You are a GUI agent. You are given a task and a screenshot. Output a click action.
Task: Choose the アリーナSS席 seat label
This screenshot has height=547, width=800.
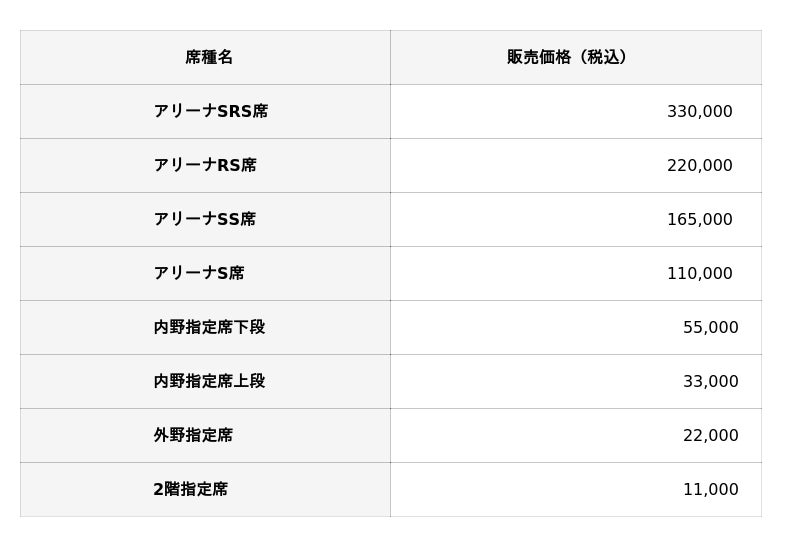tap(205, 220)
